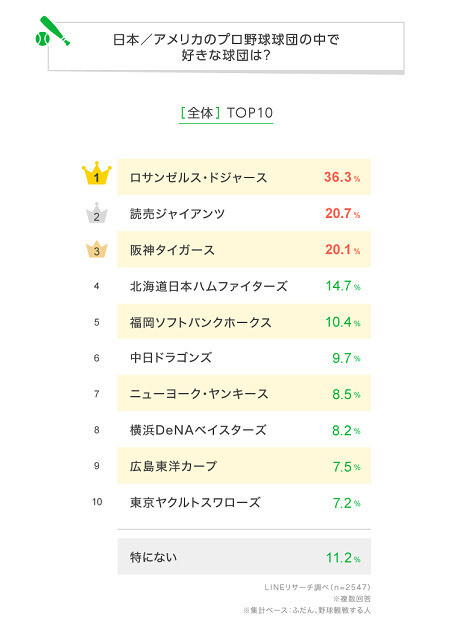Select the ロサンゼルス・ドジャース row
This screenshot has width=451, height=640.
(244, 177)
